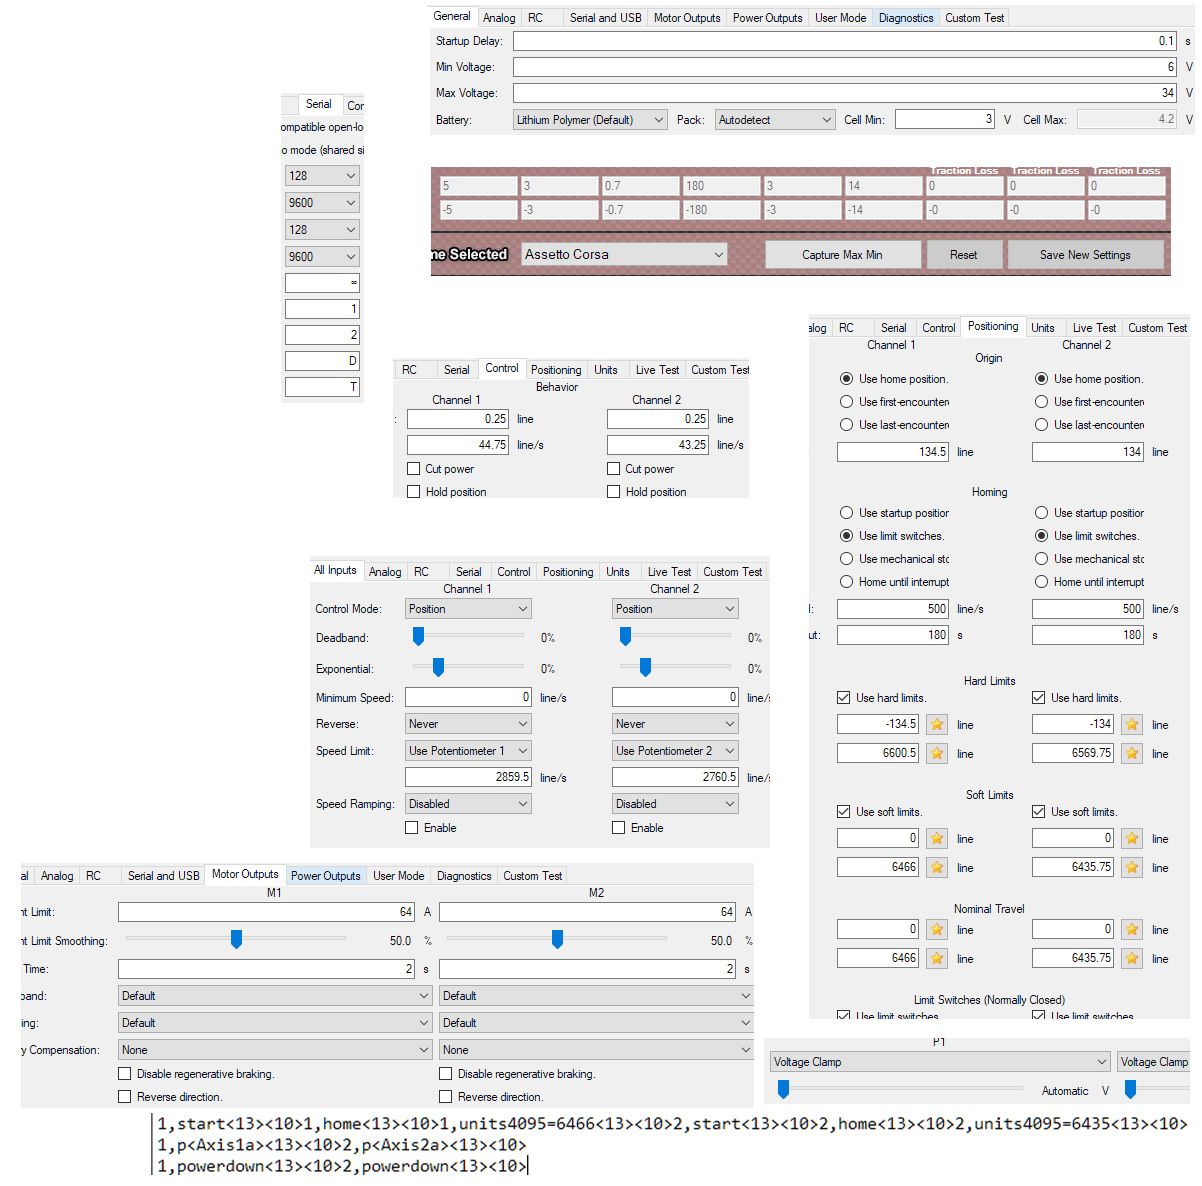Select Use mechanical stop homing for Channel 2
The width and height of the screenshot is (1202, 1186).
tap(1041, 559)
